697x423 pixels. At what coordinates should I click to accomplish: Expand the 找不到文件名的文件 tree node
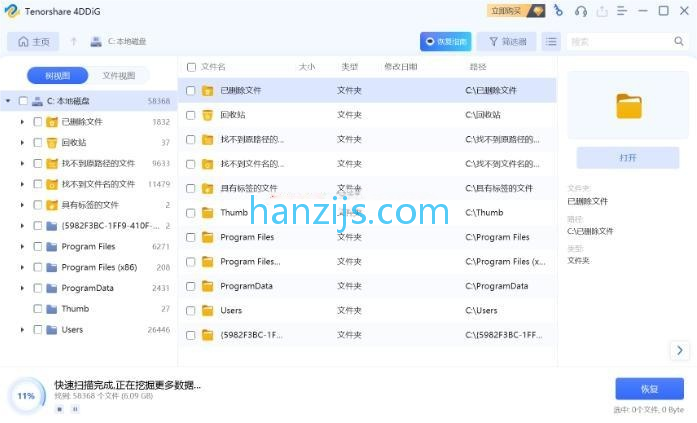[x=22, y=184]
